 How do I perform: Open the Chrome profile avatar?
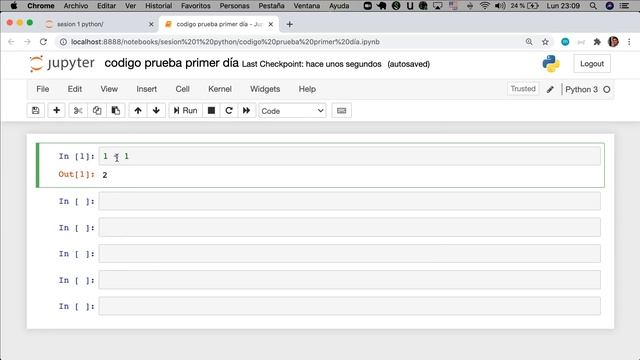613,42
